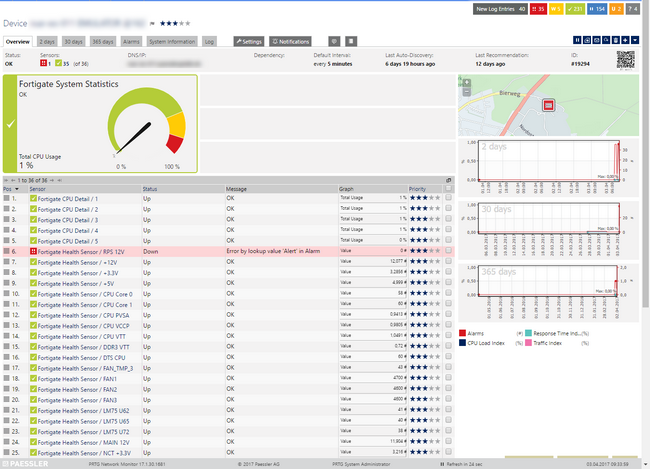Click the red device marker on the map
Image resolution: width=650 pixels, height=469 pixels.
pyautogui.click(x=548, y=105)
